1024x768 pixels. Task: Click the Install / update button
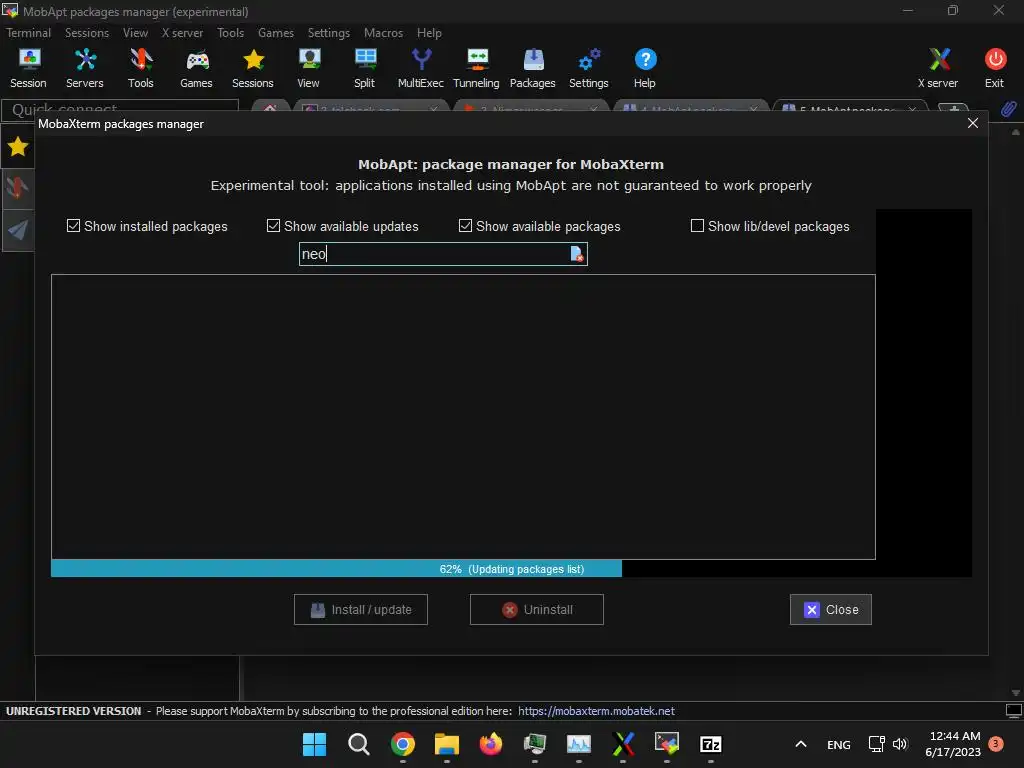pos(360,609)
